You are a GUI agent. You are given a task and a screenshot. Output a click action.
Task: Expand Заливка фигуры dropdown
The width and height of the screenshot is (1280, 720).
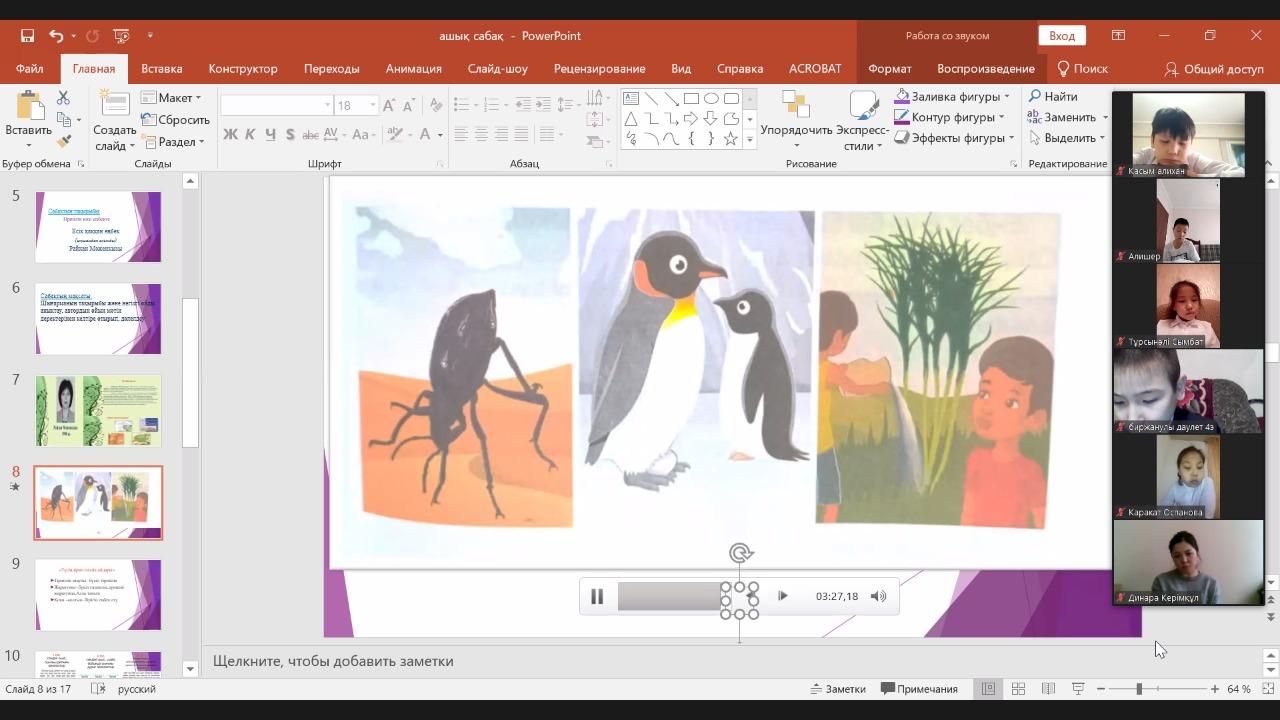[1006, 97]
